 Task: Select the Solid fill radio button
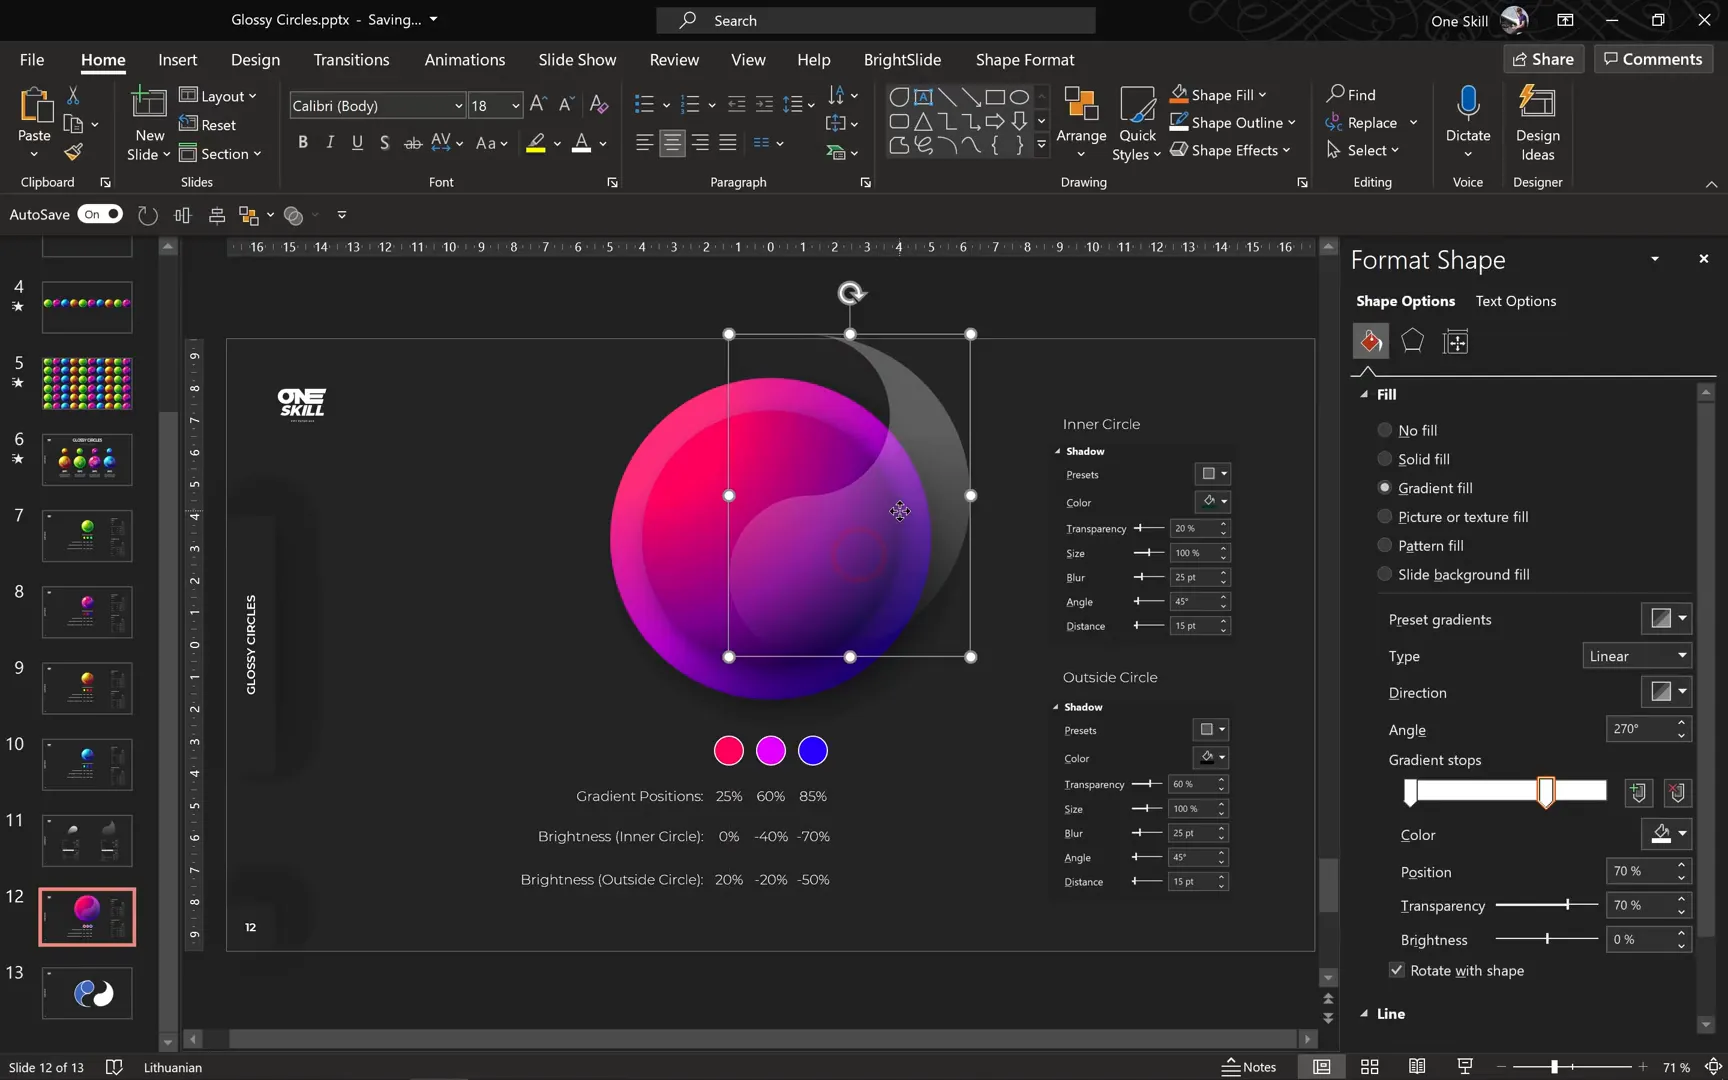pos(1385,458)
